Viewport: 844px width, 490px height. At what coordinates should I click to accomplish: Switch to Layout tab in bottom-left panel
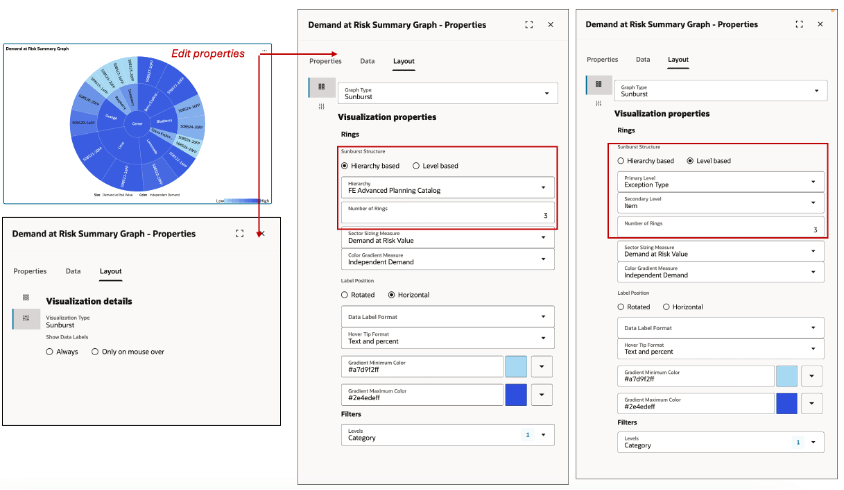coord(110,271)
